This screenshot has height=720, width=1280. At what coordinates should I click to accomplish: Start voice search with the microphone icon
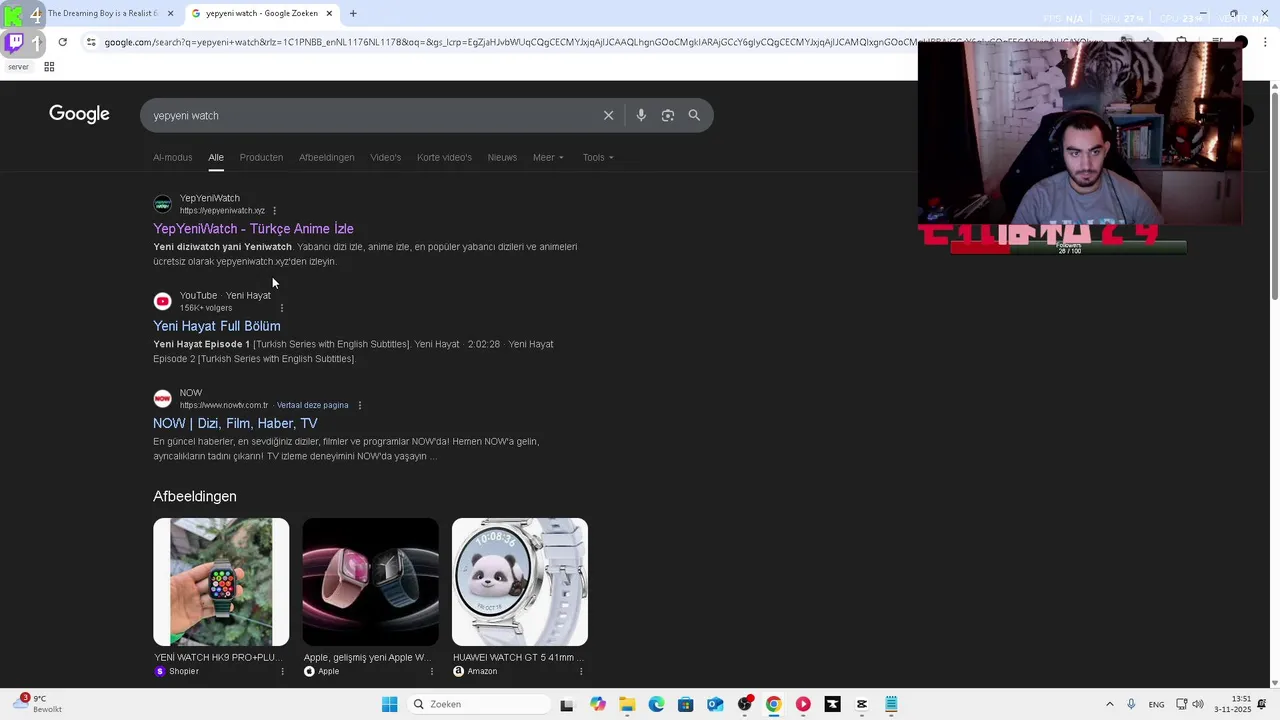[641, 115]
